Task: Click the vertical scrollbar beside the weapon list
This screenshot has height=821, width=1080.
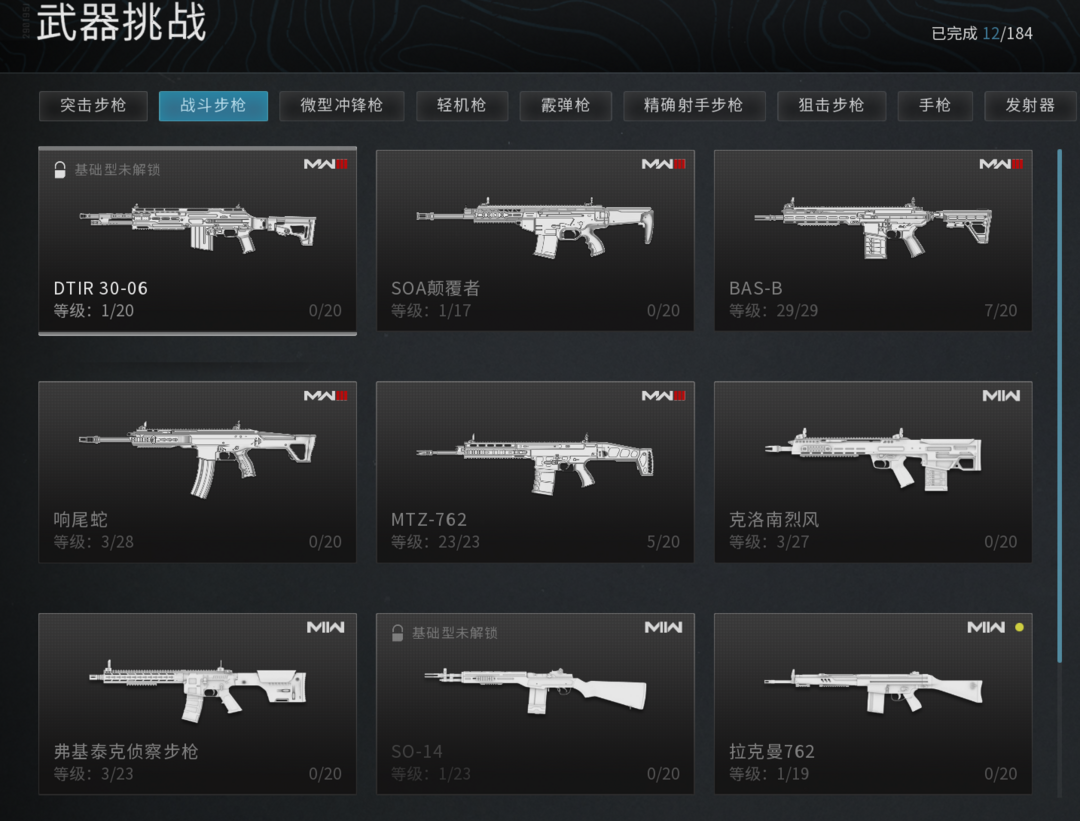Action: point(1060,406)
